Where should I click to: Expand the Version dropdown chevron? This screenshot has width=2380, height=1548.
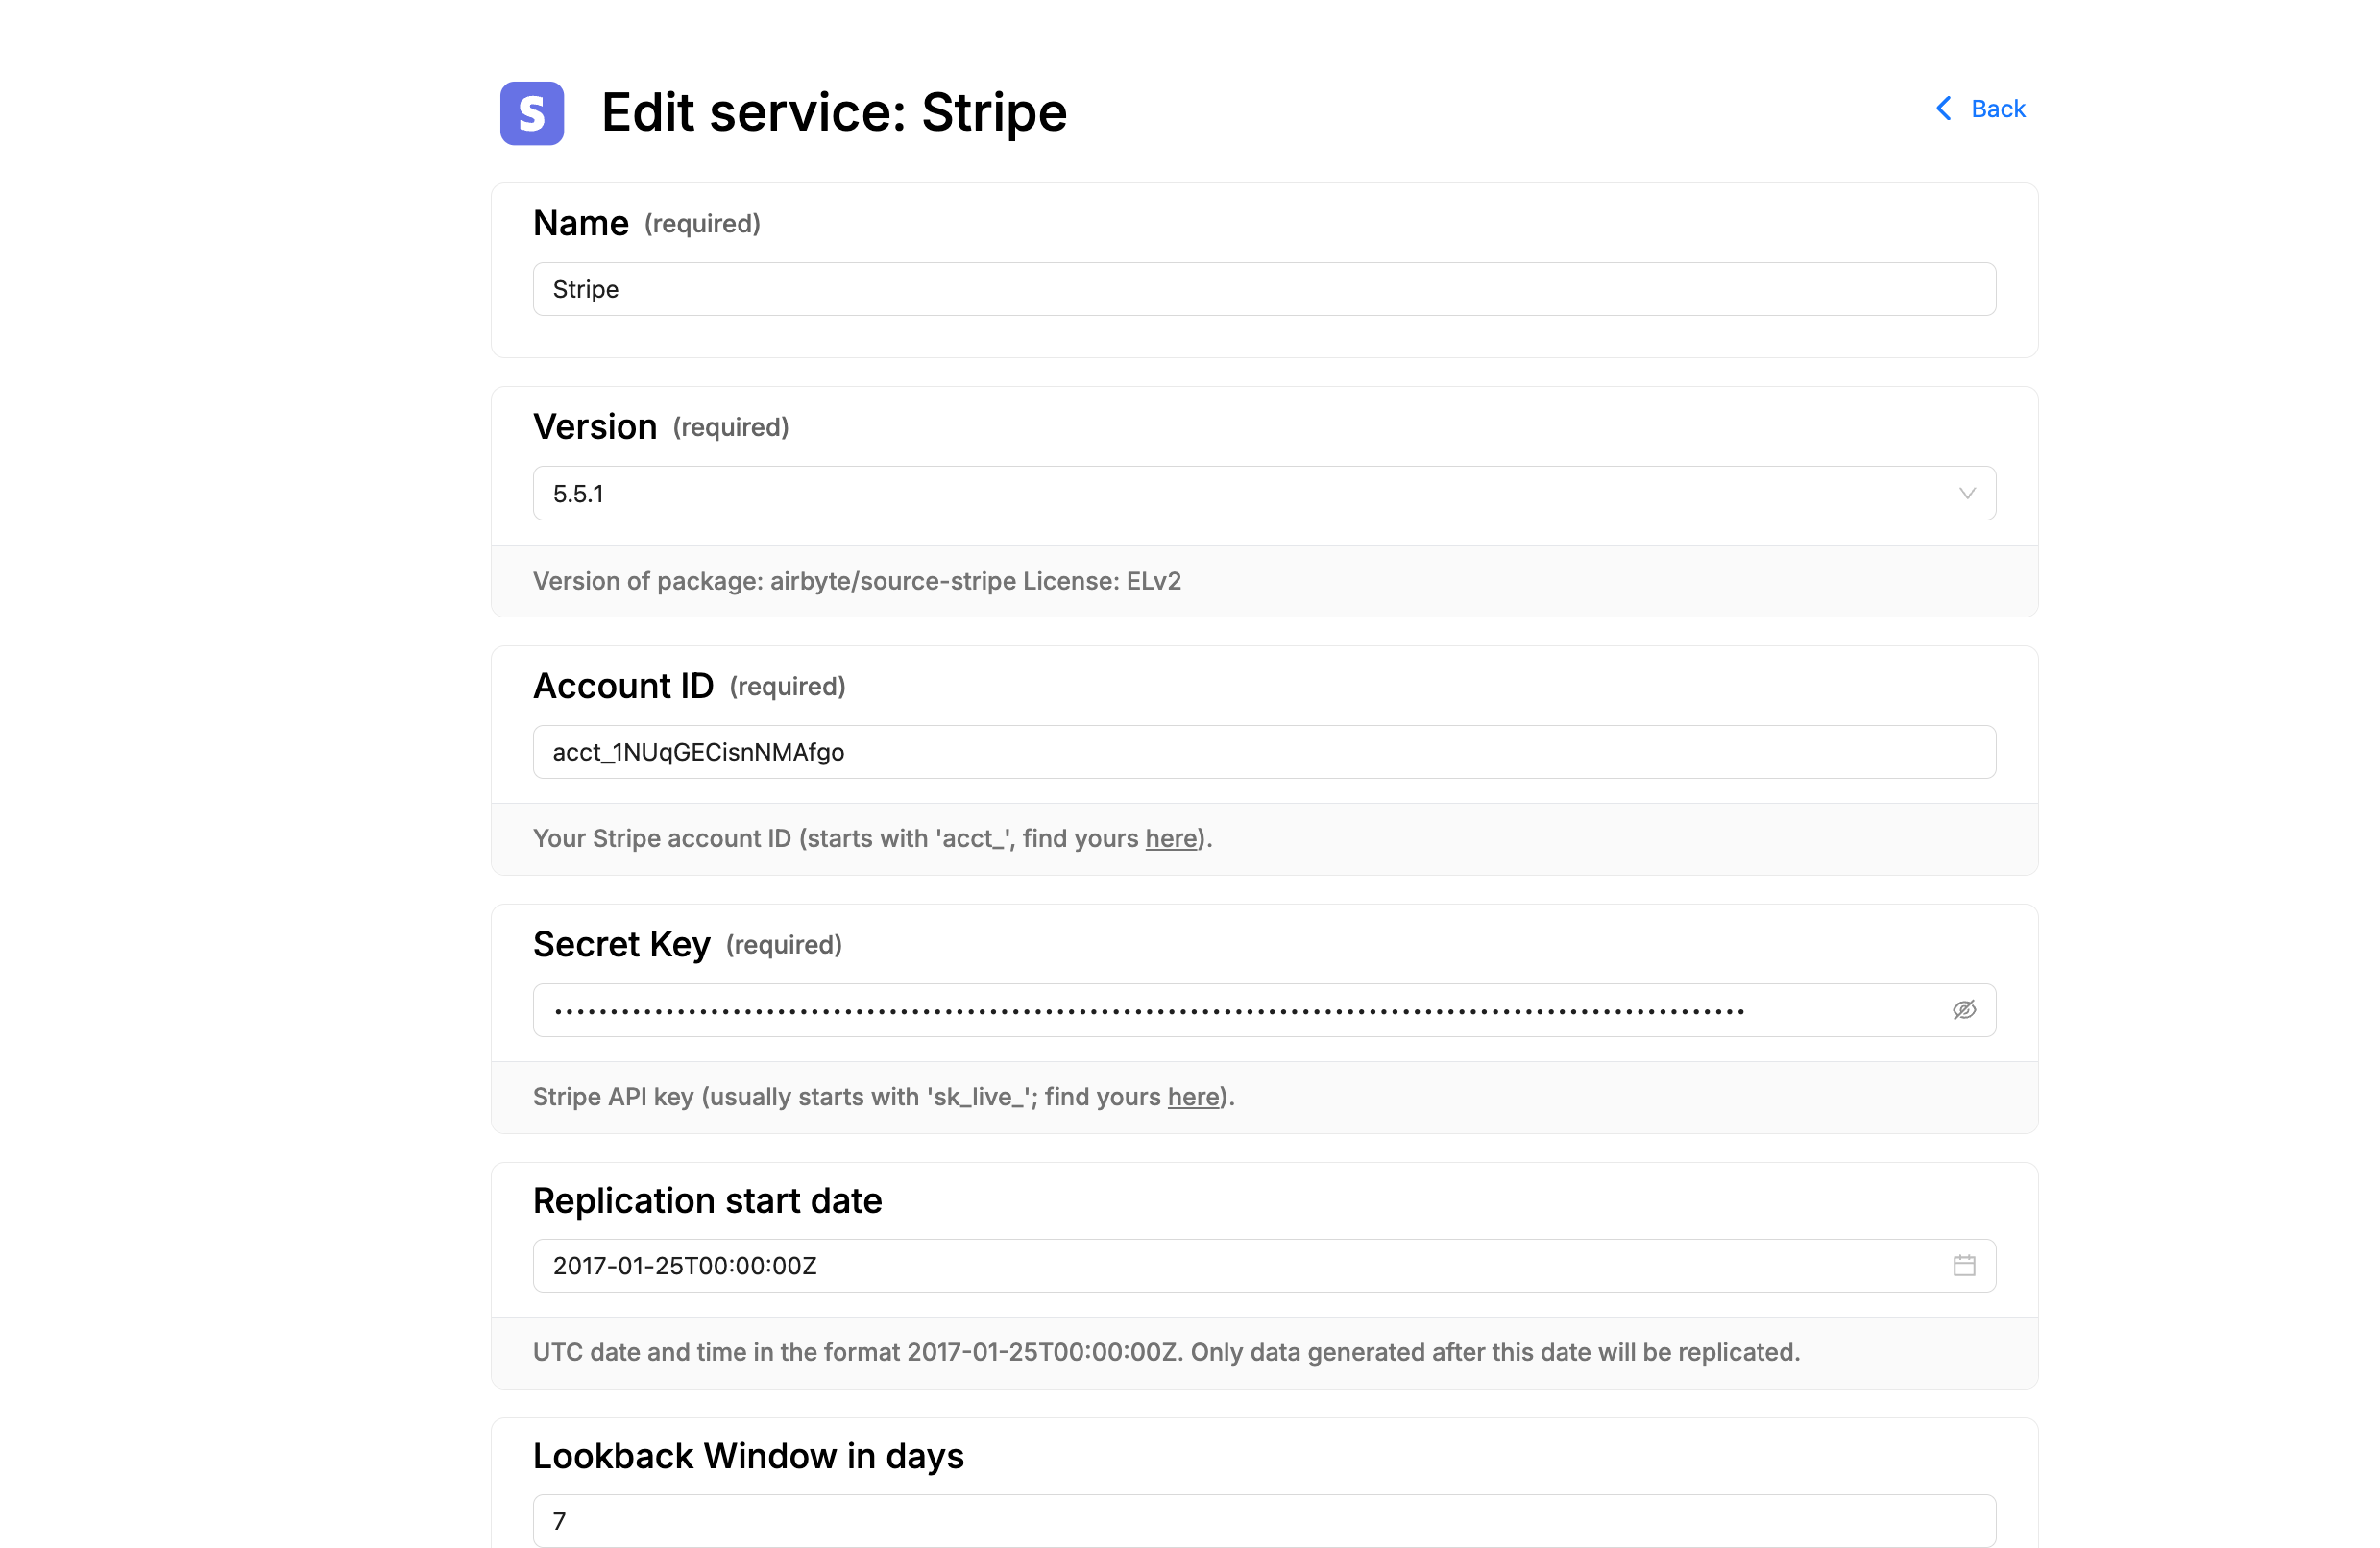click(1967, 494)
